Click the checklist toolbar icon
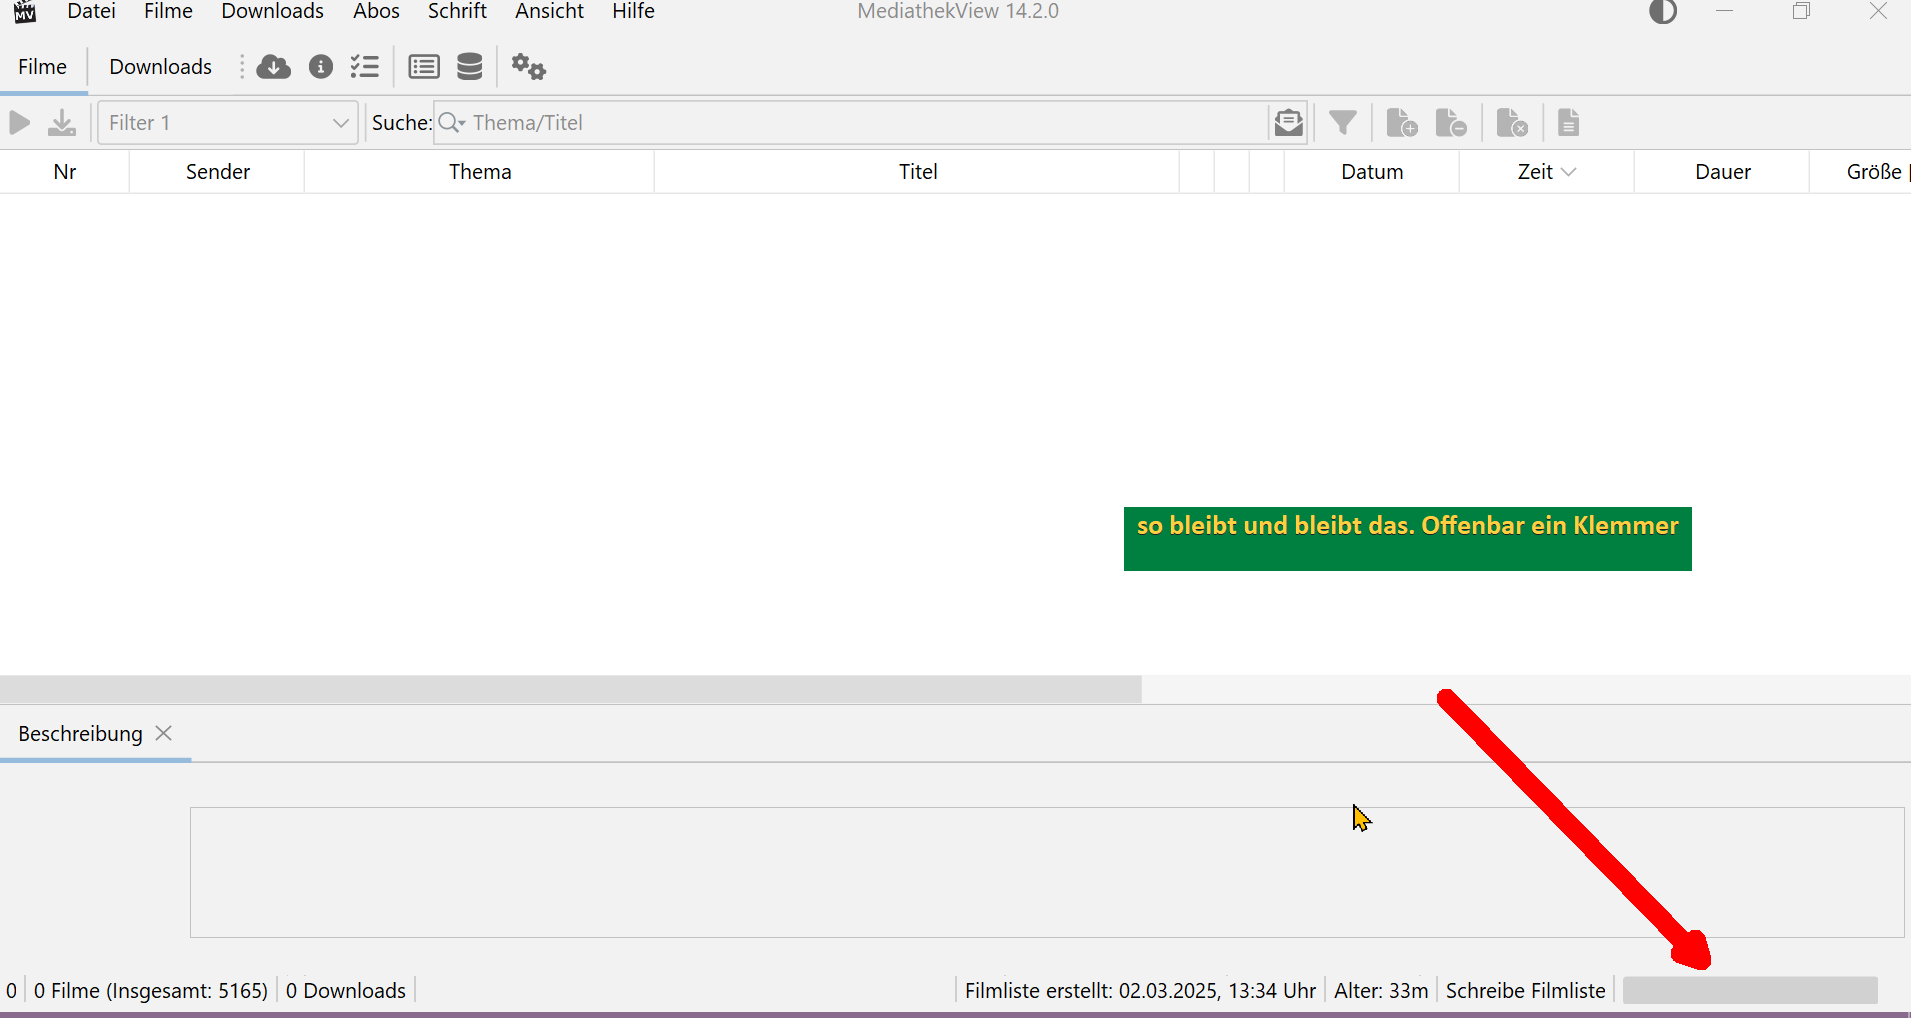 pos(365,67)
